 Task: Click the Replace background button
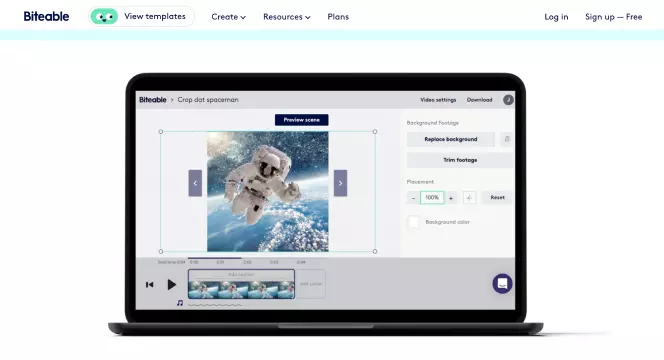[451, 139]
